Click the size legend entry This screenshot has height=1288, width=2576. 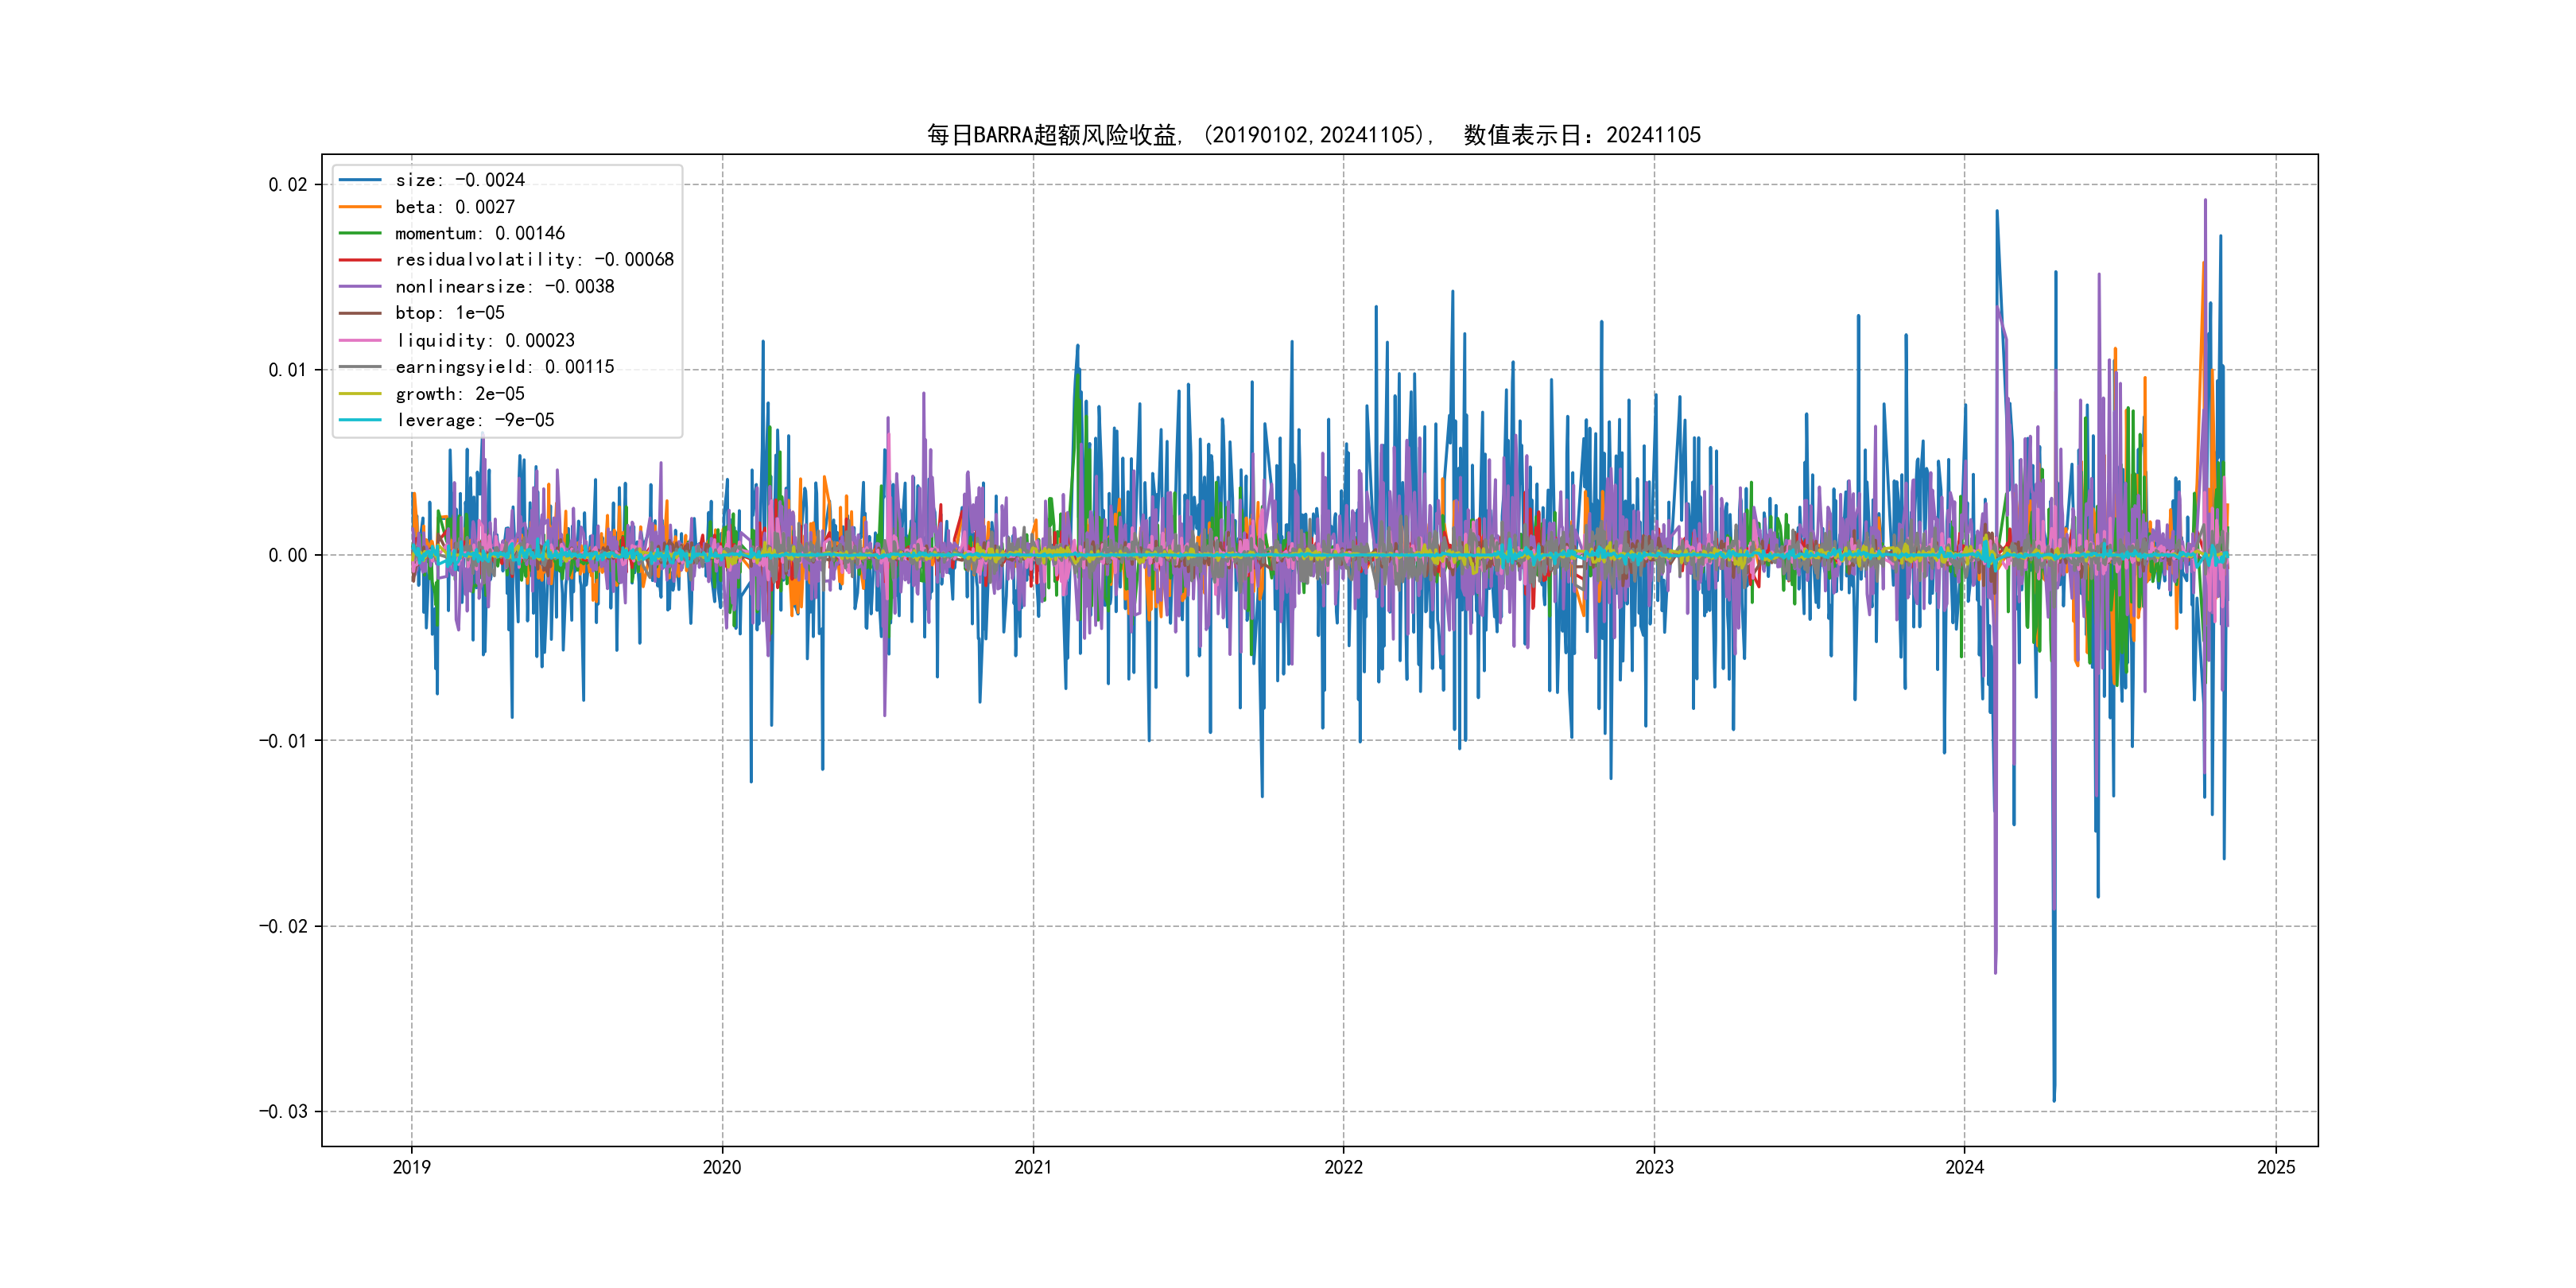tap(459, 180)
